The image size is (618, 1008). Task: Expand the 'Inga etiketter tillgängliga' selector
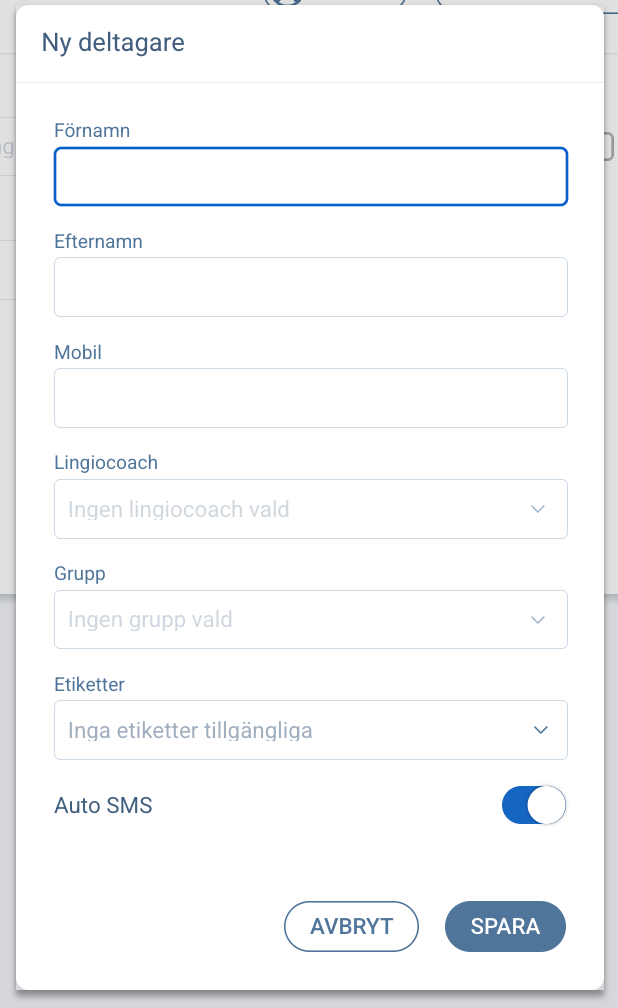[x=190, y=730]
